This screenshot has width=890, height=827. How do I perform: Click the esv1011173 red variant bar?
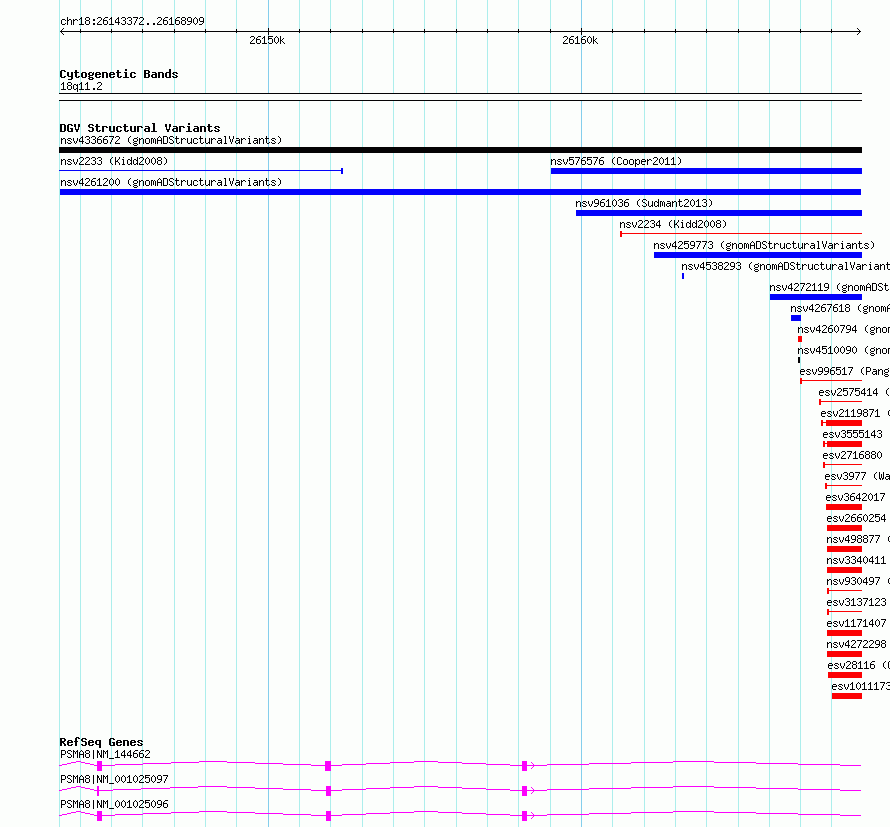[x=847, y=696]
